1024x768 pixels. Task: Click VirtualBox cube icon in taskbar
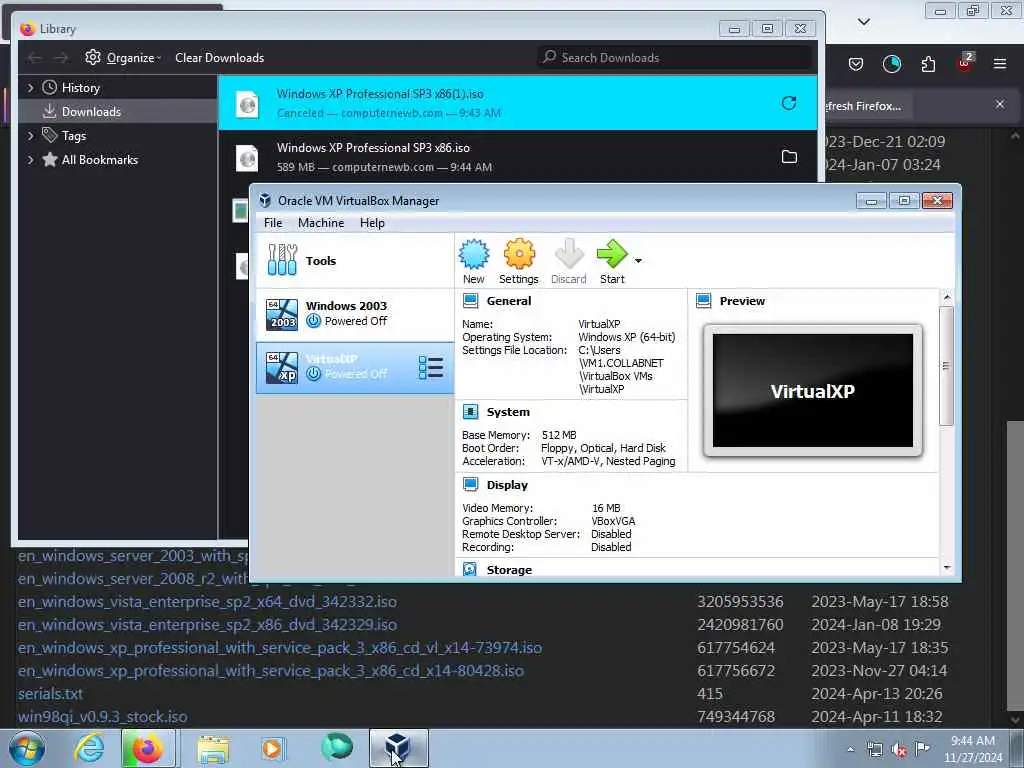398,748
